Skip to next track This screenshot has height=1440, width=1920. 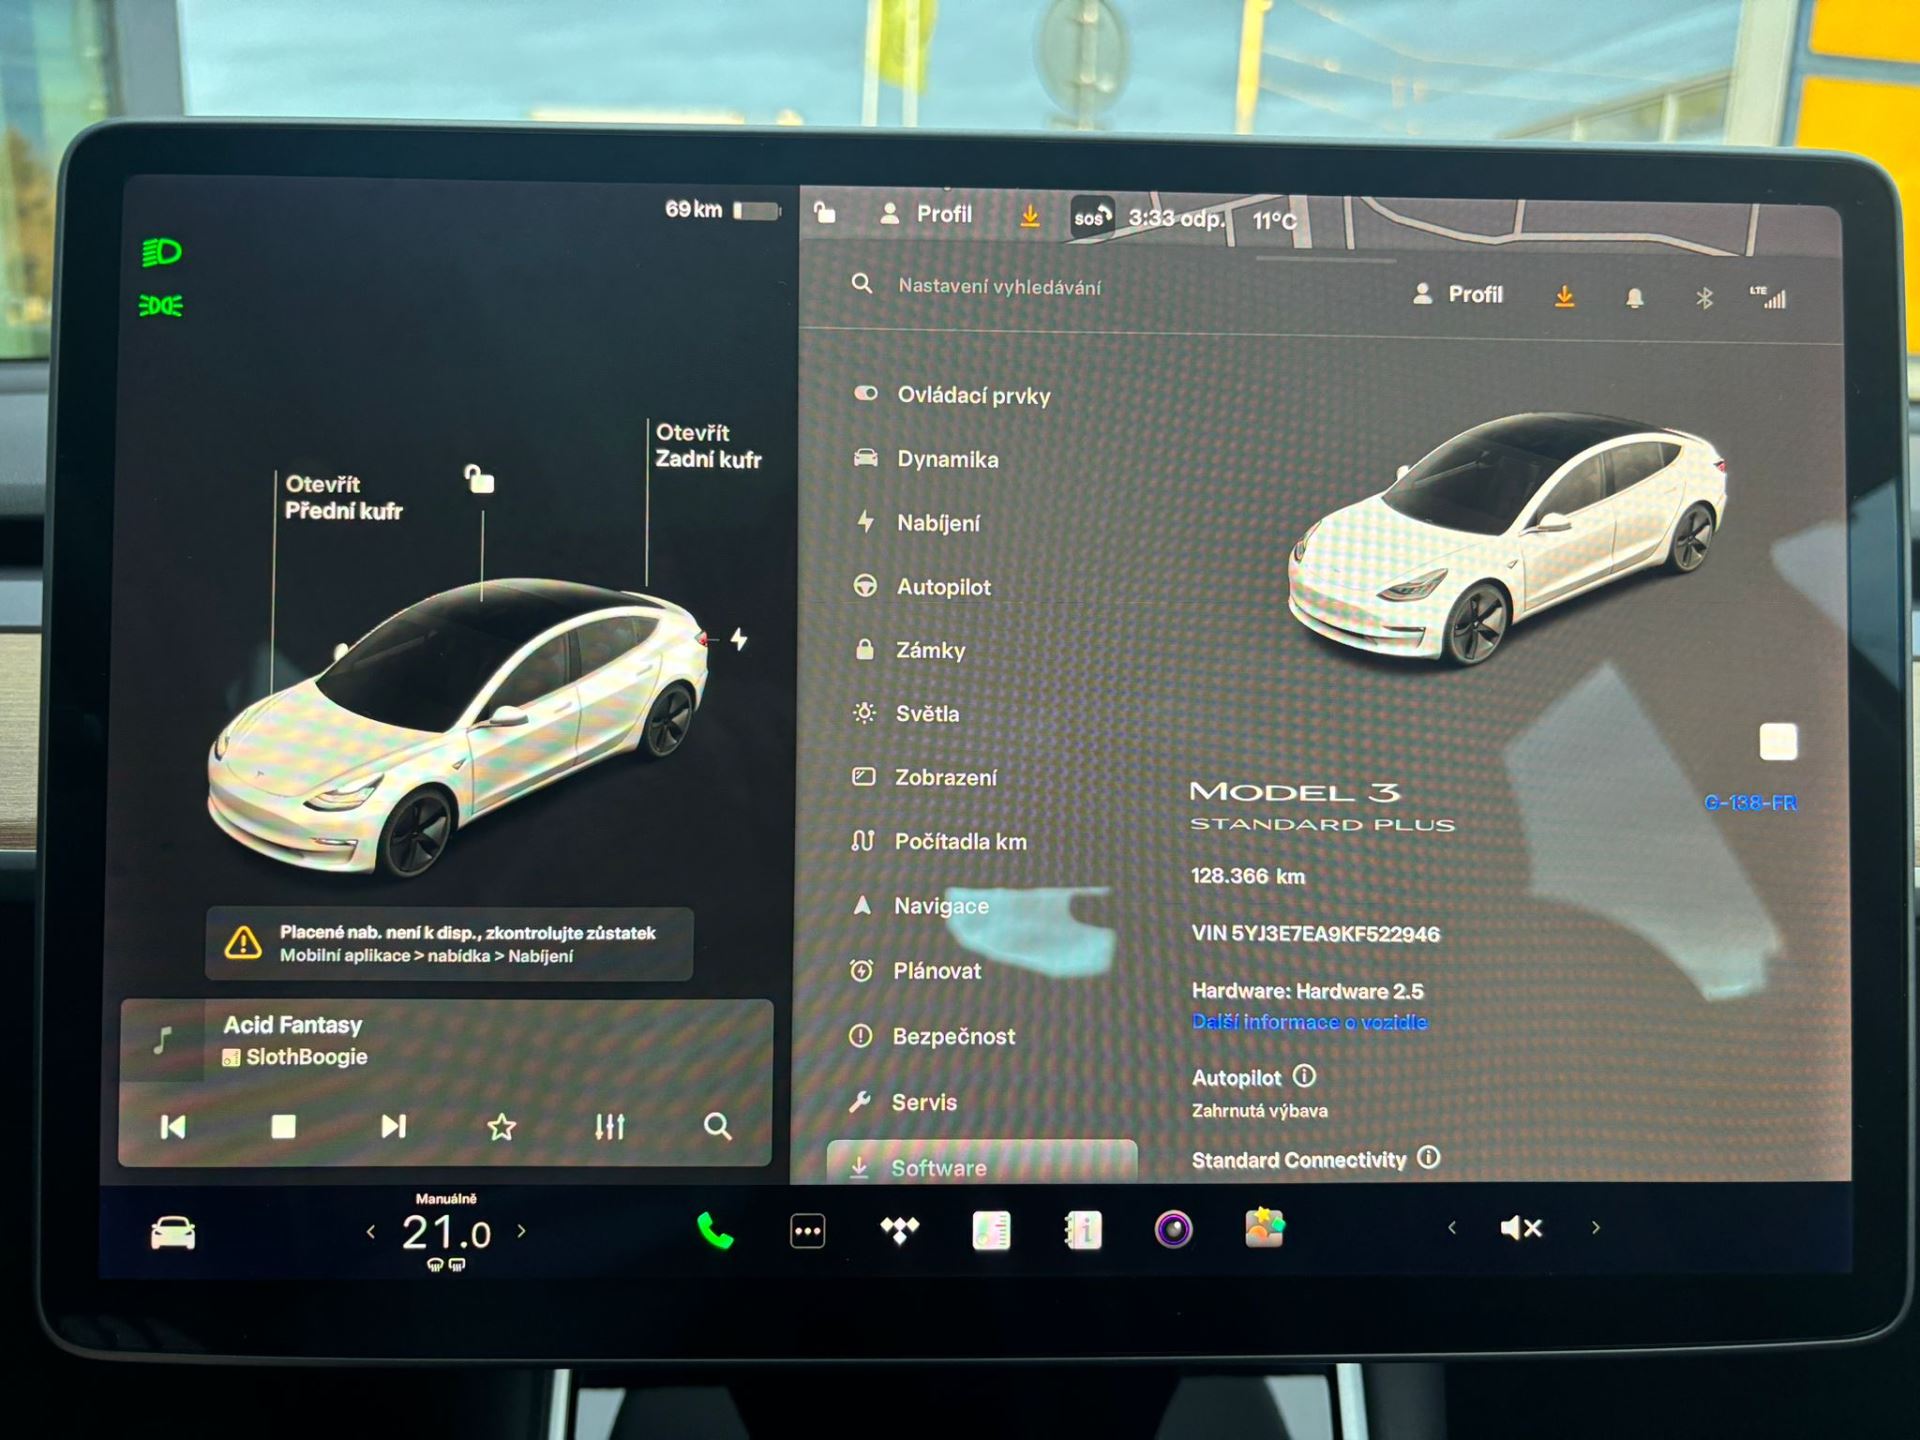click(x=393, y=1127)
